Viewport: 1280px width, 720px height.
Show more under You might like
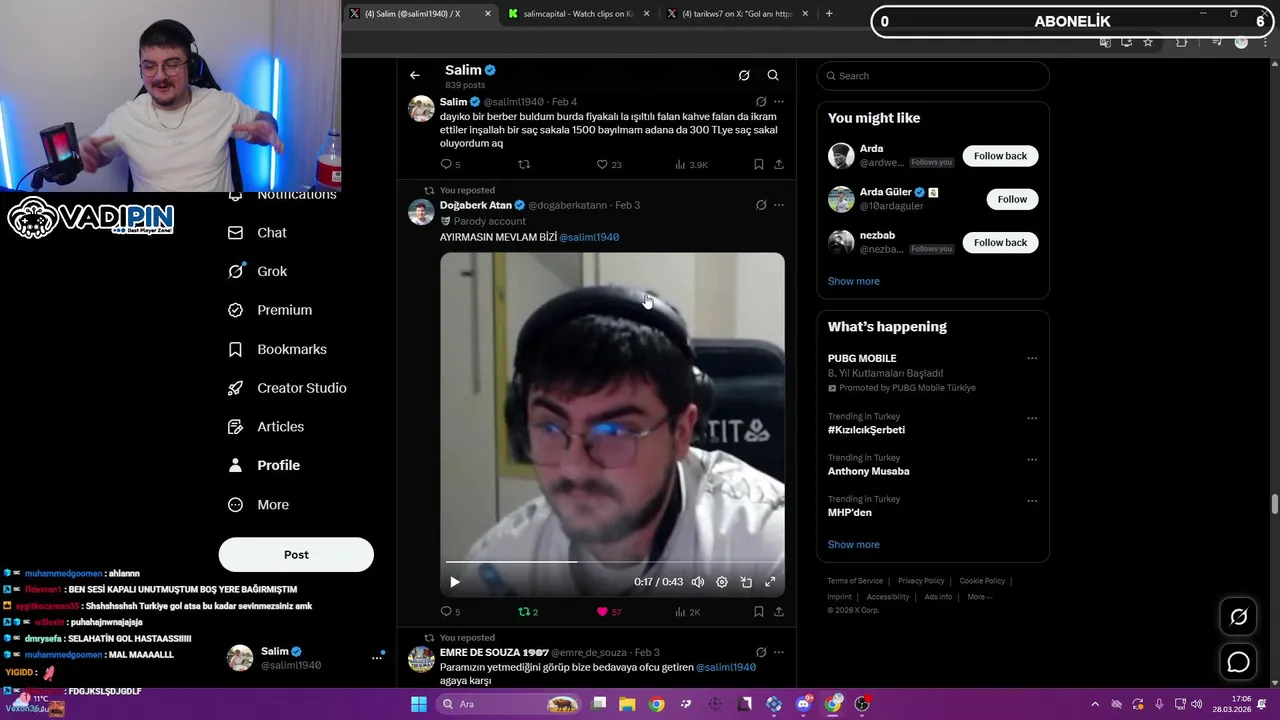pyautogui.click(x=853, y=281)
